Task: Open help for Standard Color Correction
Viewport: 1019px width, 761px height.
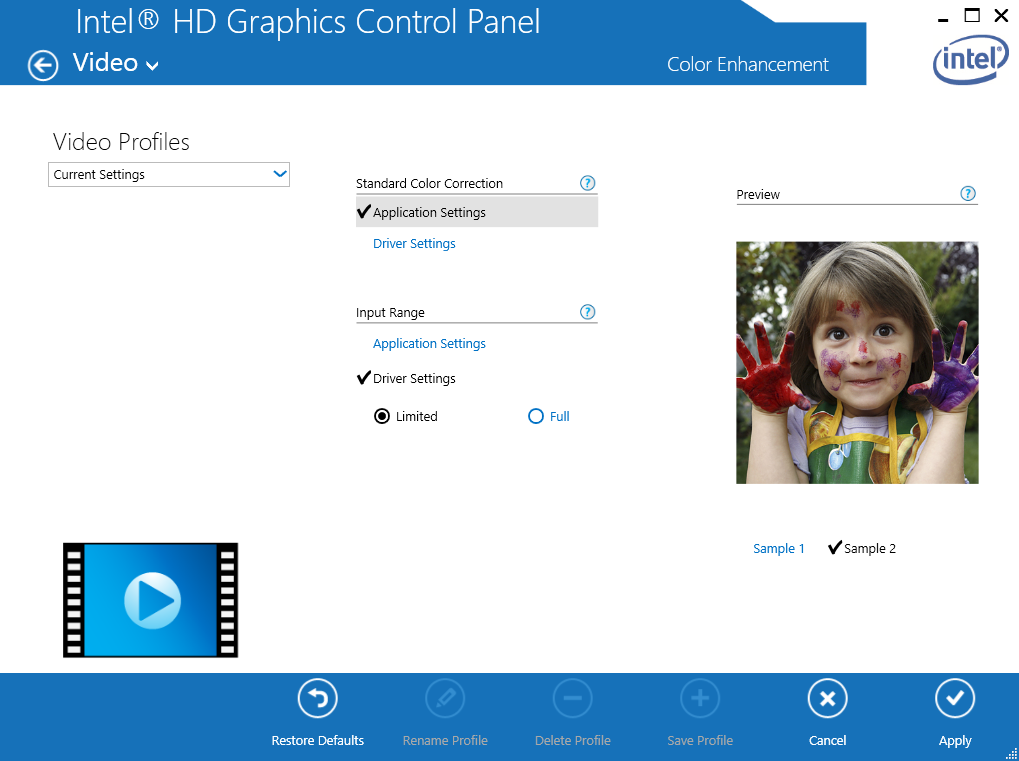Action: pos(587,183)
